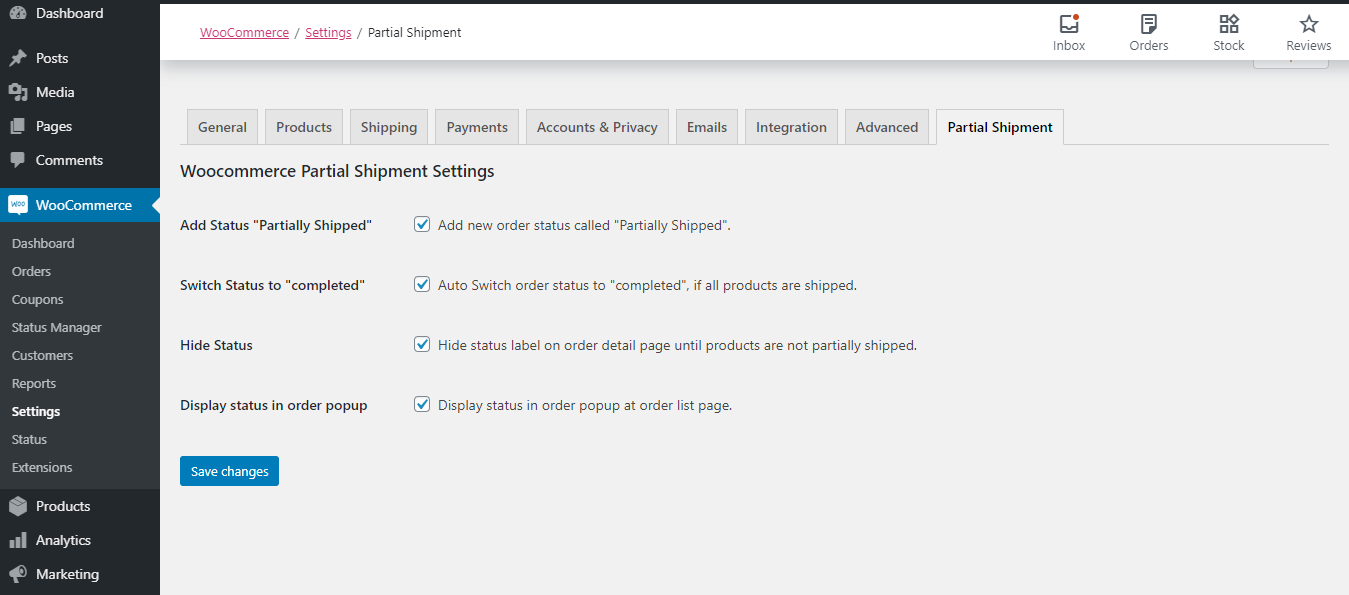Click the Products box icon in sidebar
This screenshot has height=595, width=1349.
18,506
